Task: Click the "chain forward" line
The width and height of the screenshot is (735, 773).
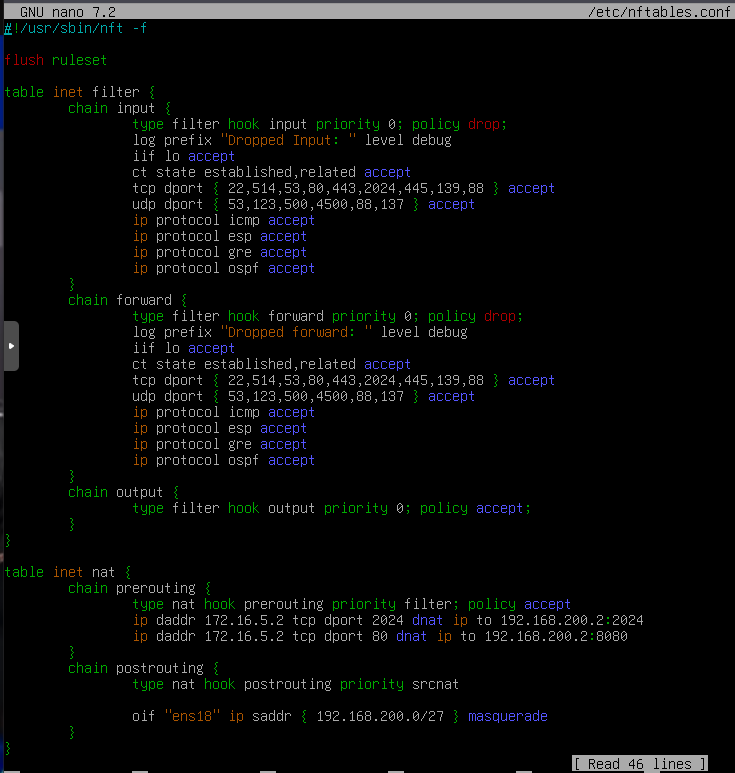Action: tap(123, 300)
